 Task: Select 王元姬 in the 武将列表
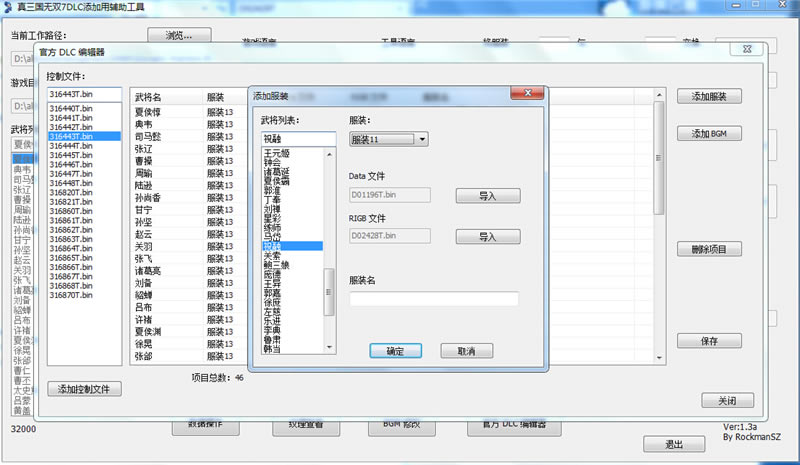tap(276, 153)
